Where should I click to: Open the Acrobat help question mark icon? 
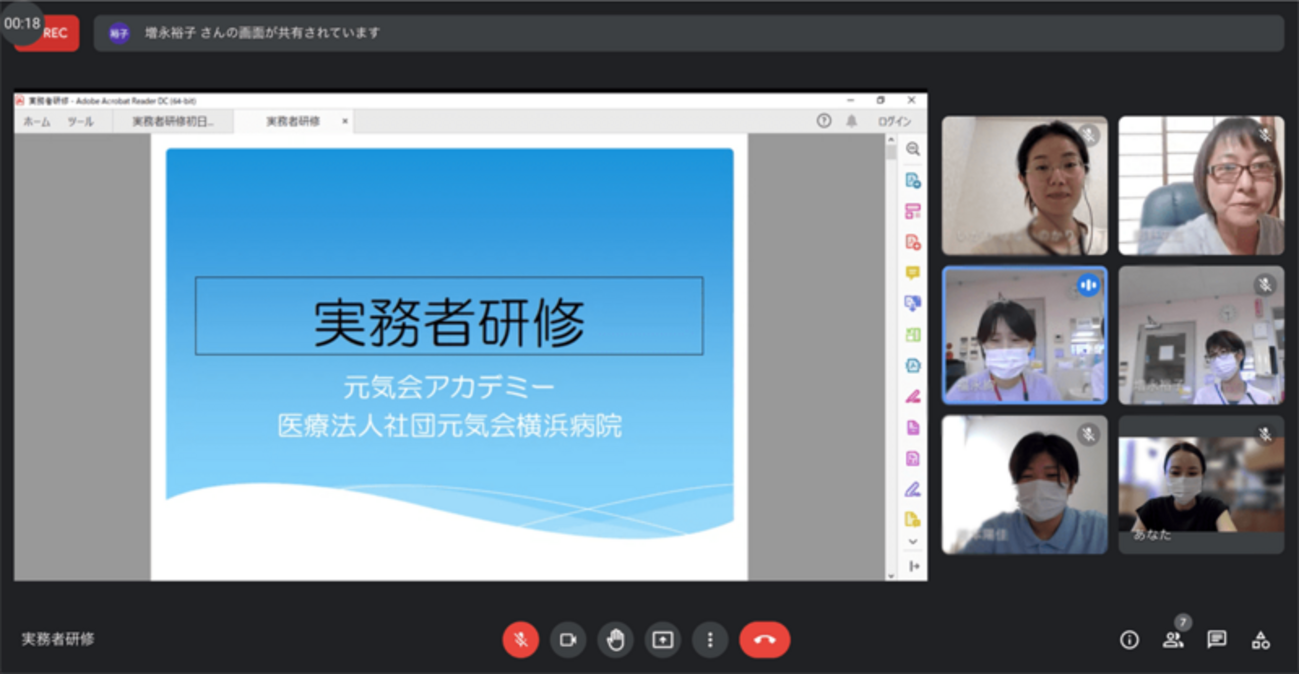(x=824, y=121)
